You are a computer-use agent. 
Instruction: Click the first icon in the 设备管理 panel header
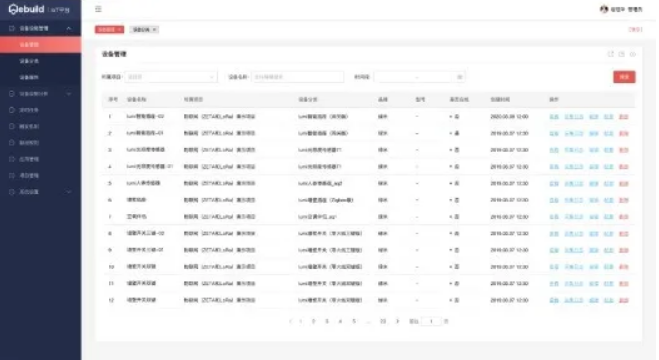tap(610, 54)
